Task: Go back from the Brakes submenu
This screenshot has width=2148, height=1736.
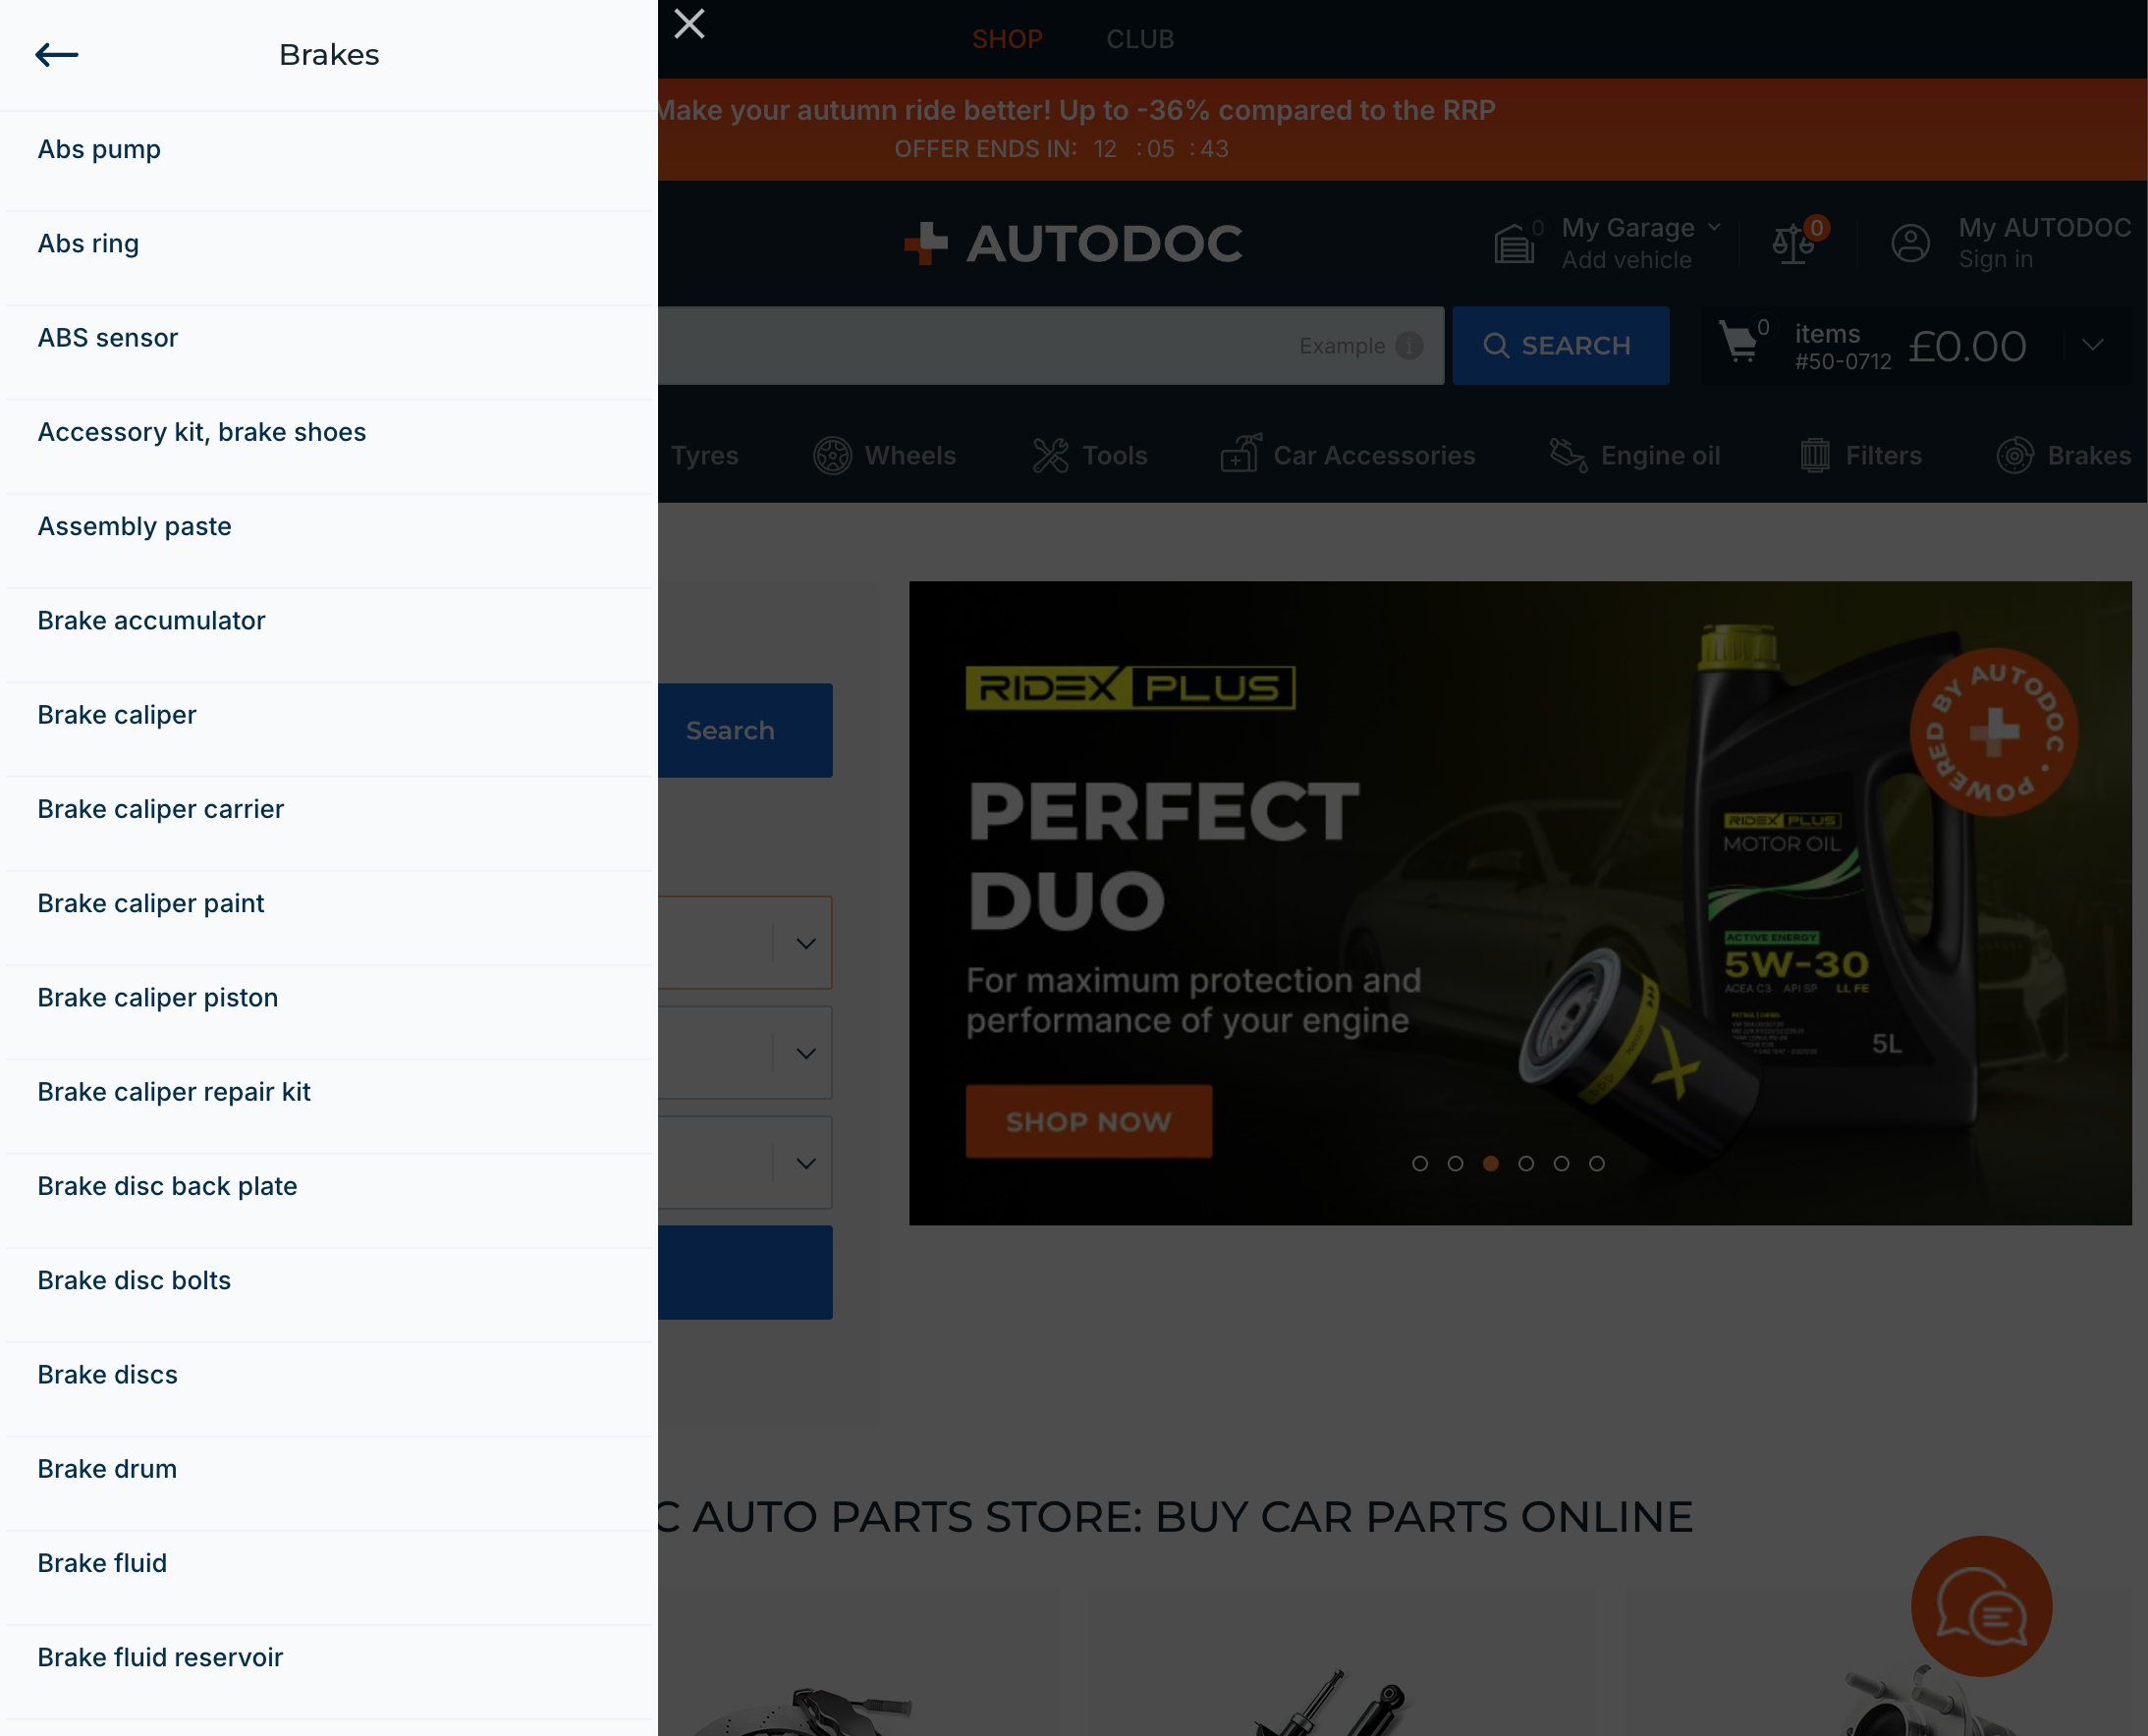Action: tap(57, 55)
